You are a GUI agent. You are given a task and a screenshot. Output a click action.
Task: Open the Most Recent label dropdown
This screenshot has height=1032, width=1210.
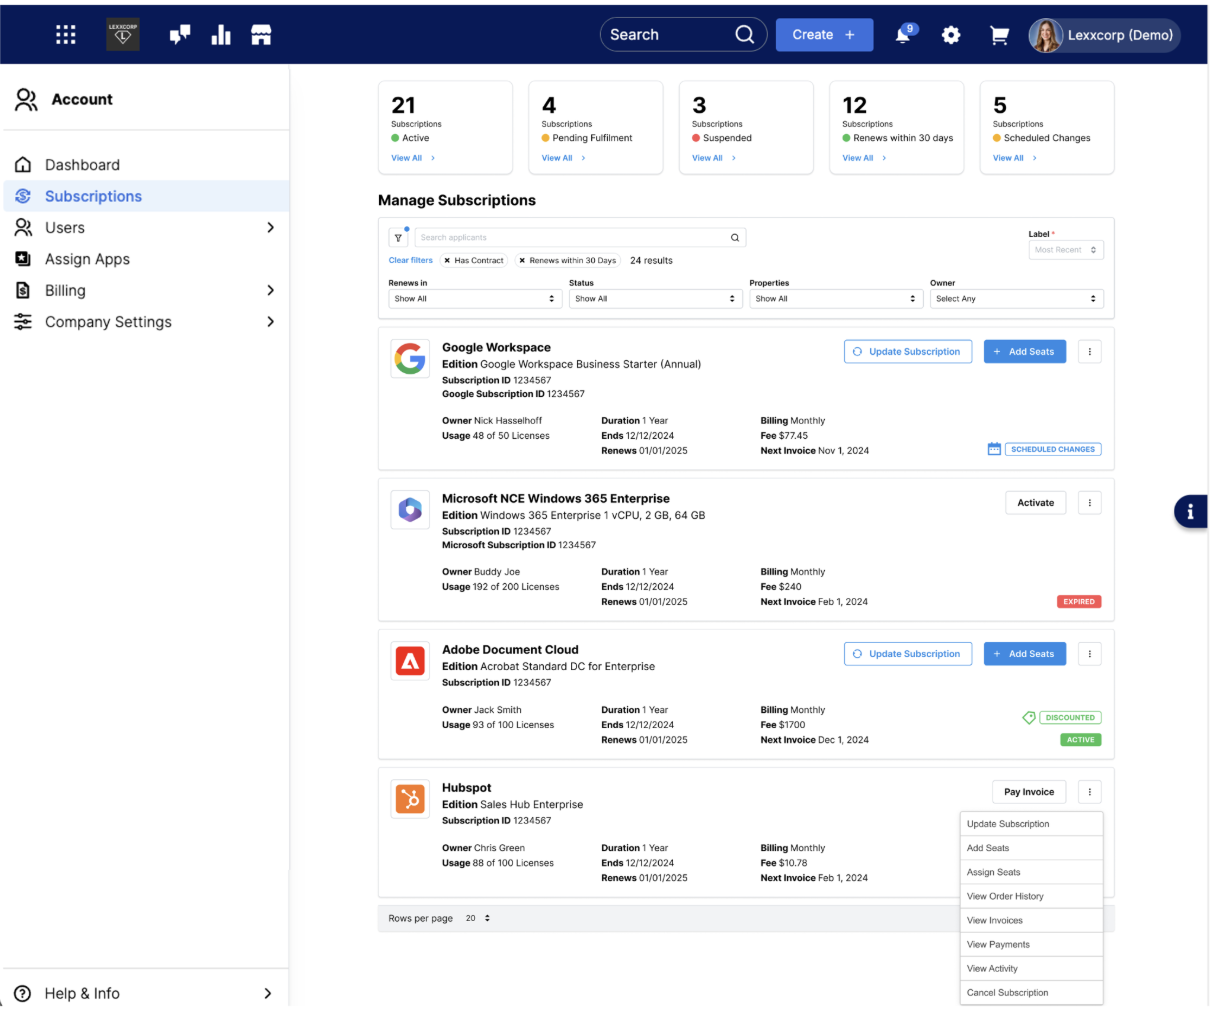pyautogui.click(x=1066, y=250)
